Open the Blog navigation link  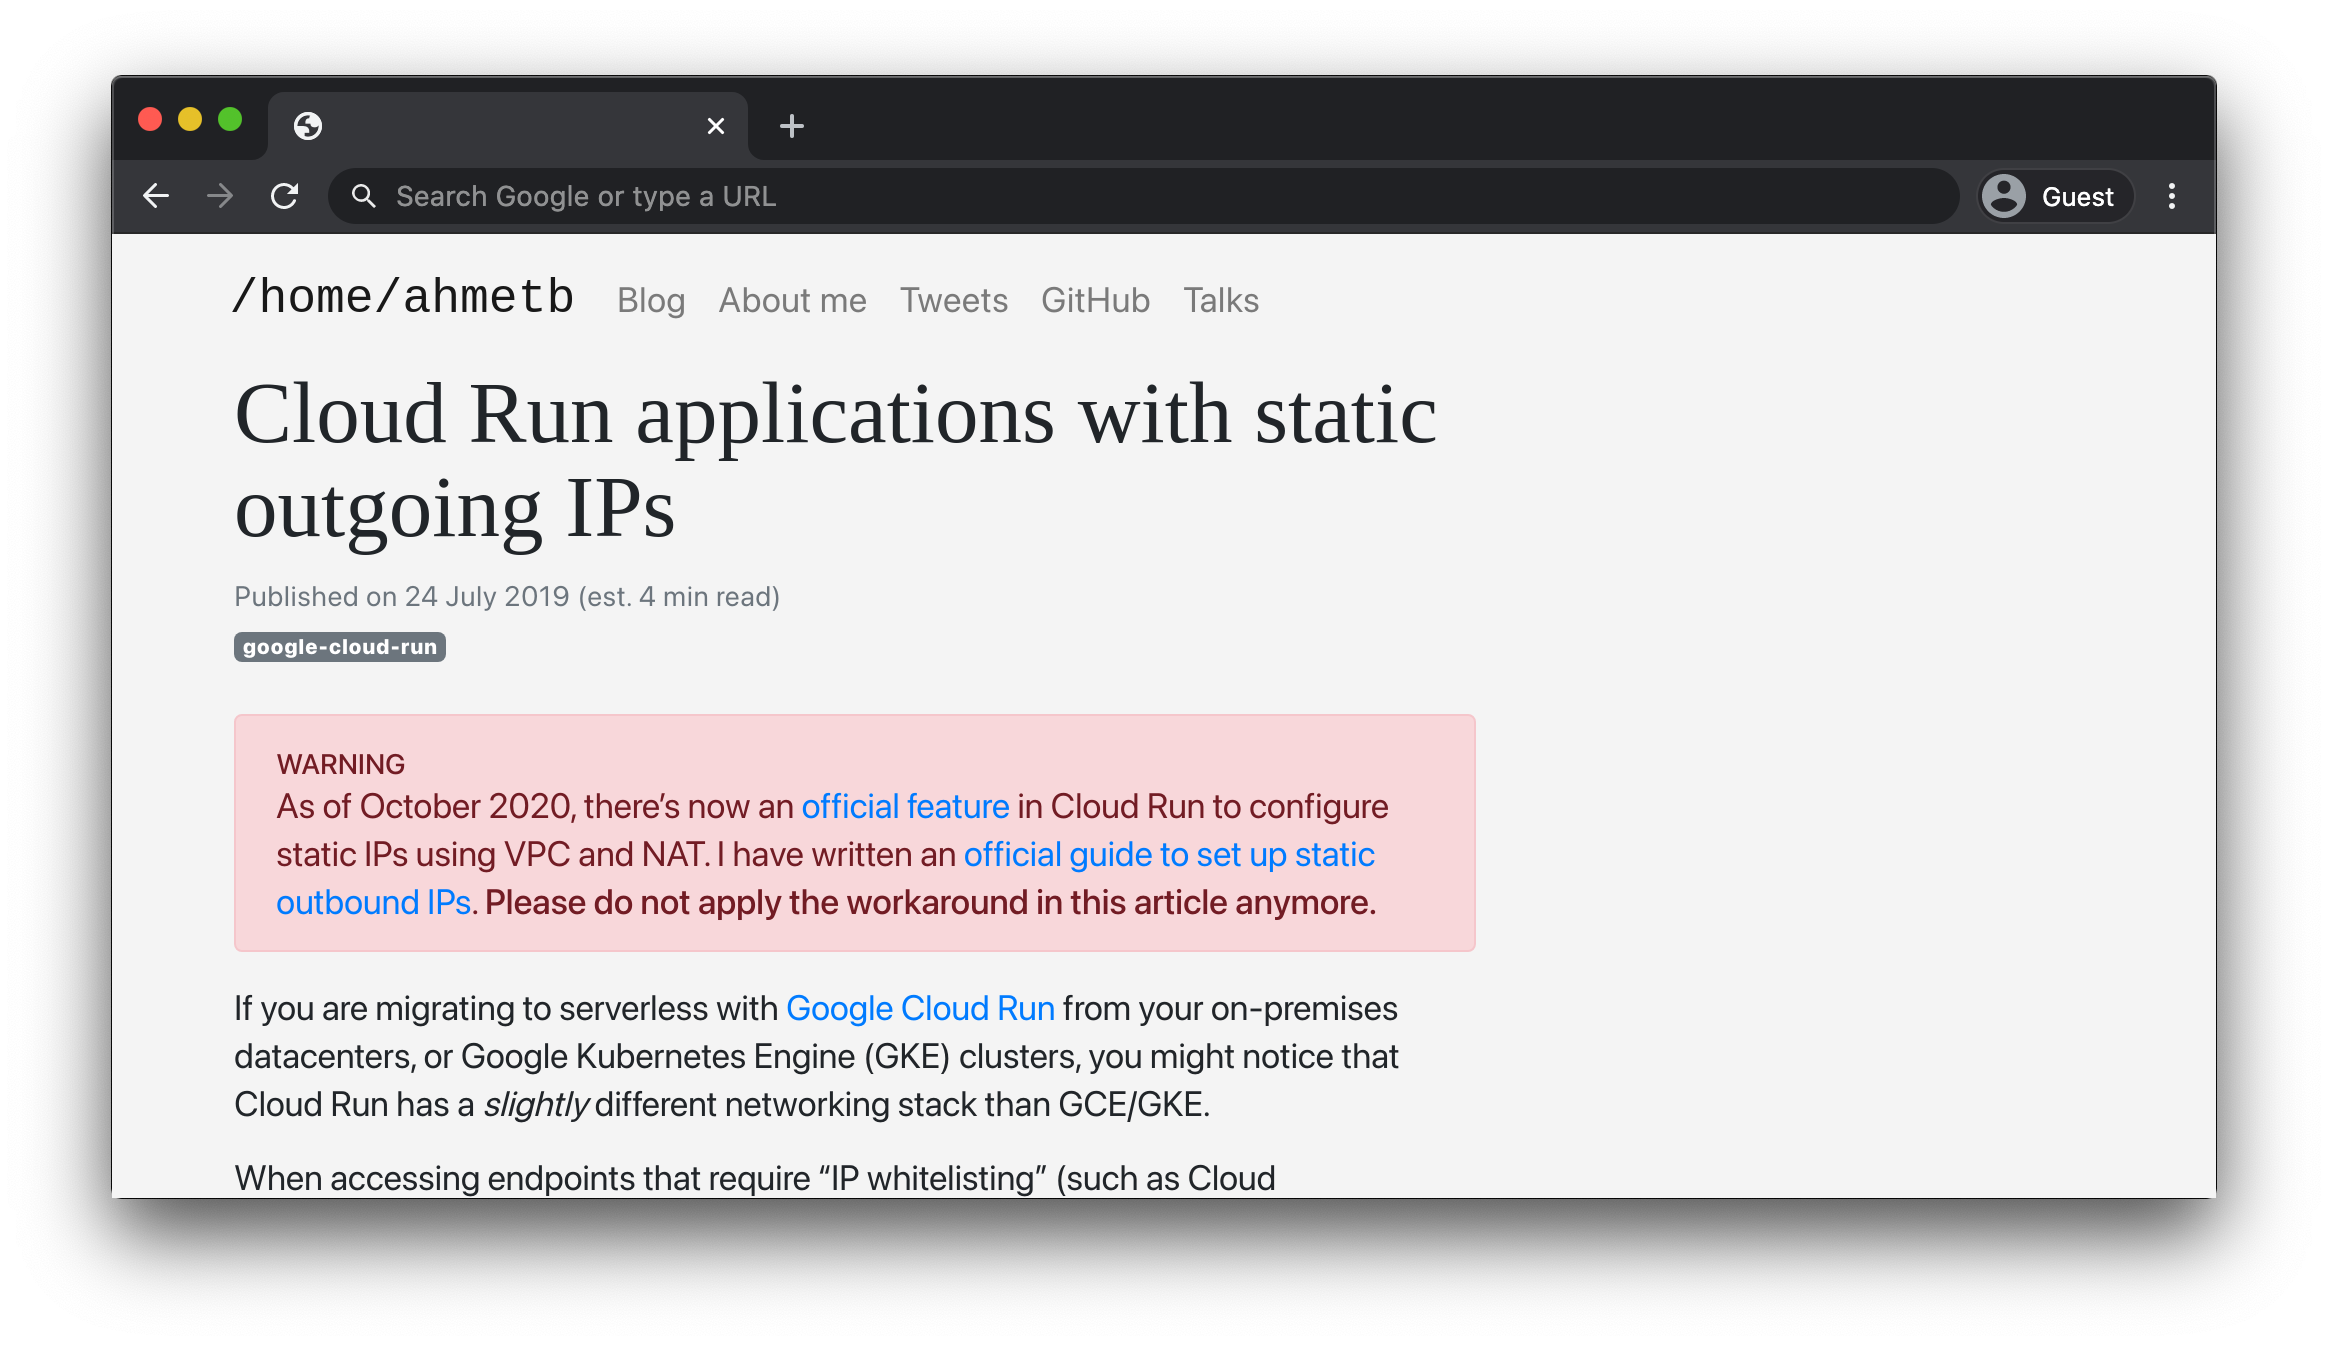point(651,300)
